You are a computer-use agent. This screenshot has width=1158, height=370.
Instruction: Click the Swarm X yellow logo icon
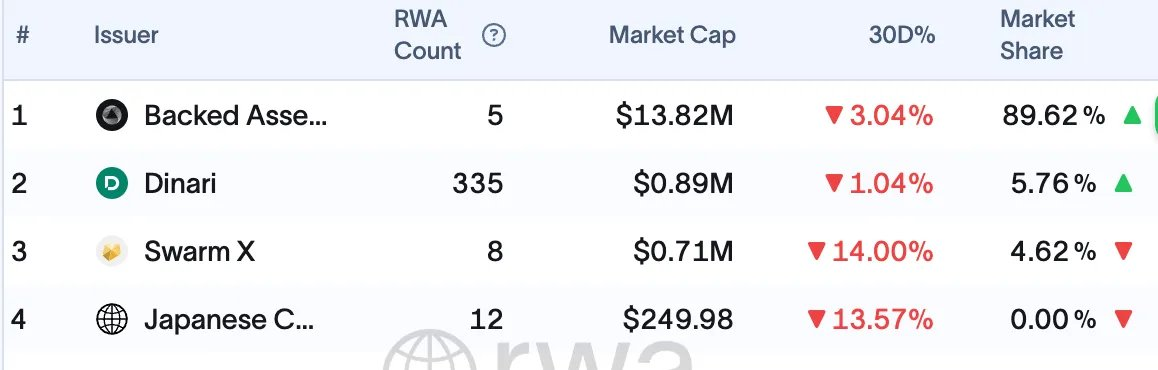point(112,252)
